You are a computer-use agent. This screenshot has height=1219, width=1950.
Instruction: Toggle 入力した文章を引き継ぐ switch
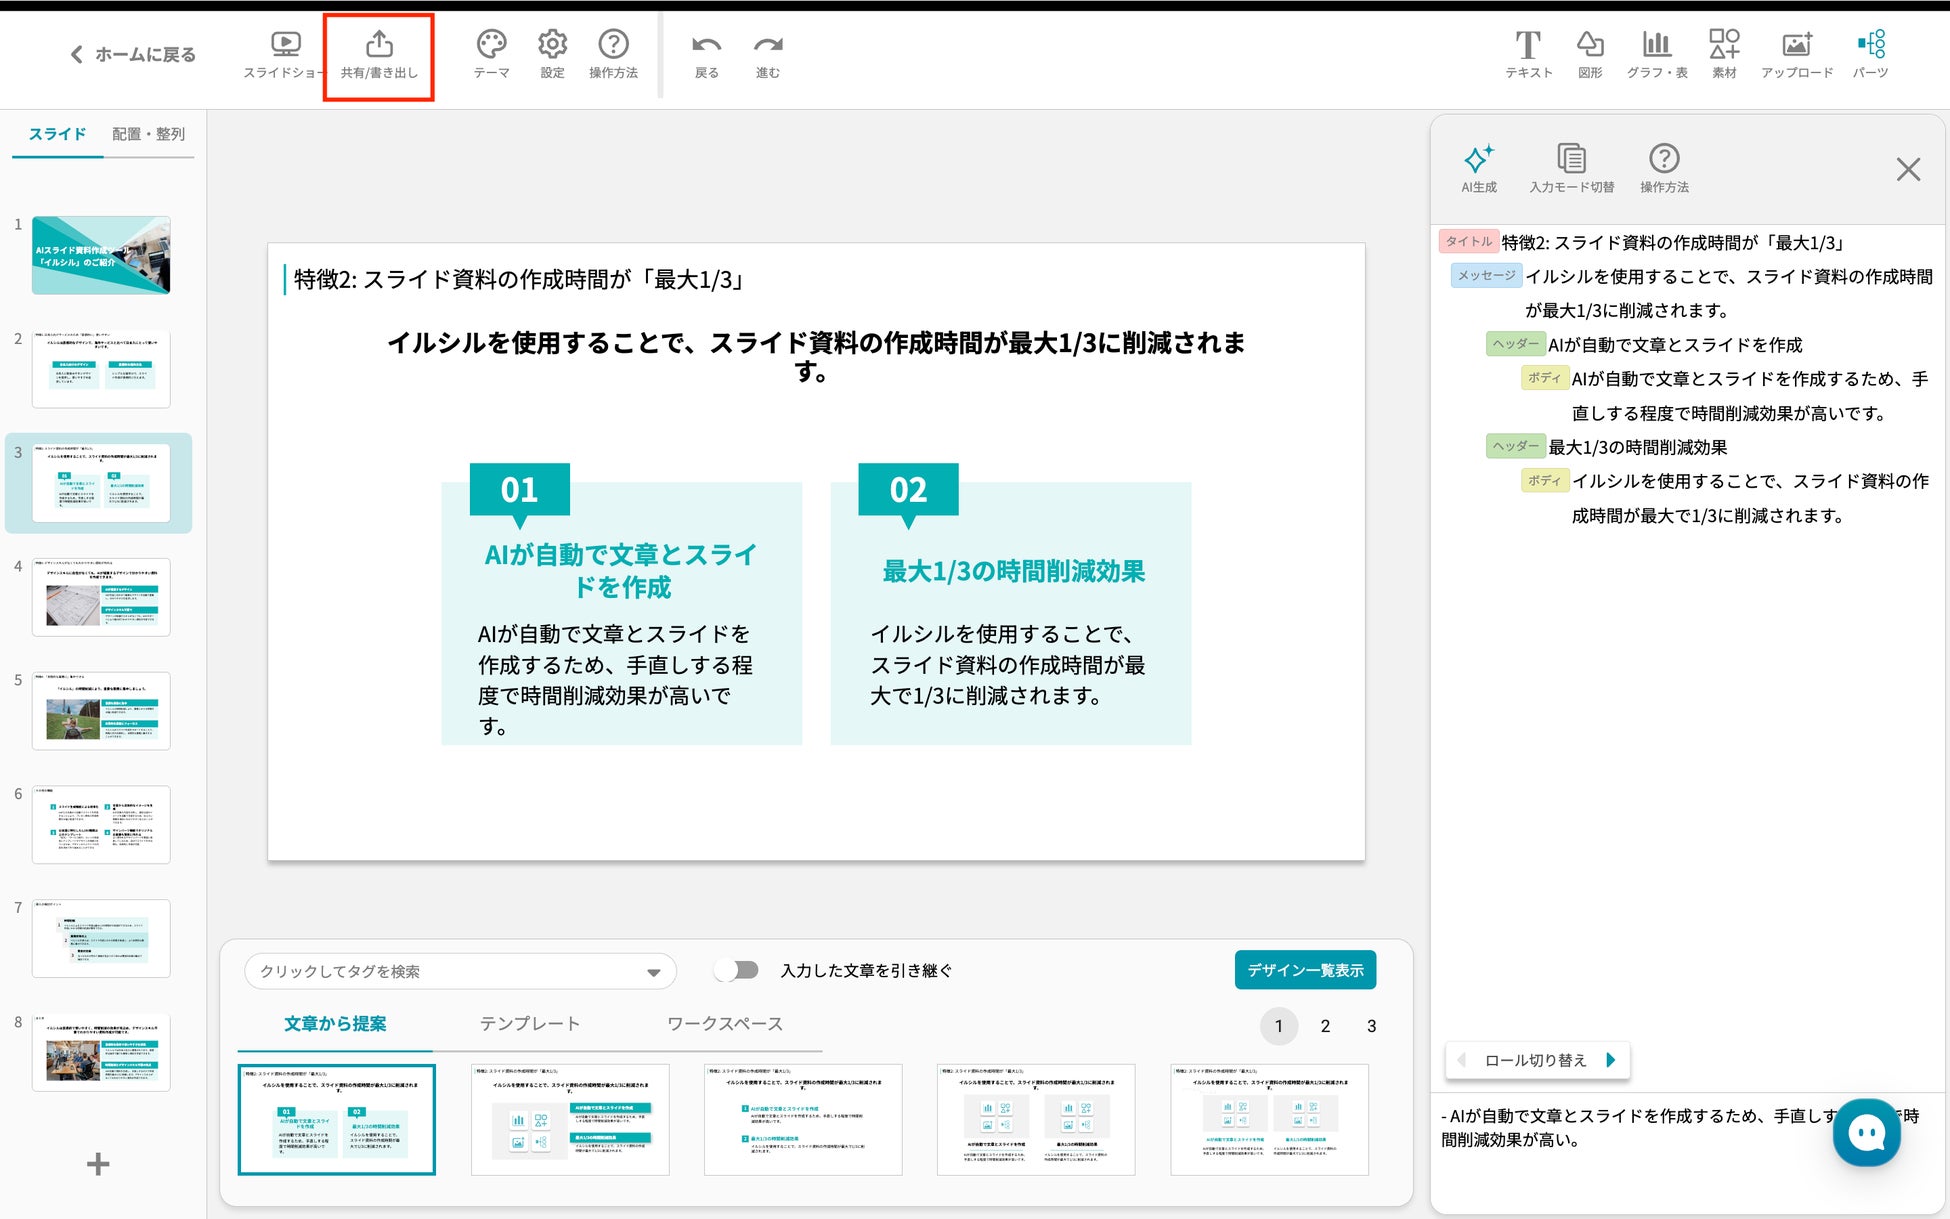click(738, 970)
